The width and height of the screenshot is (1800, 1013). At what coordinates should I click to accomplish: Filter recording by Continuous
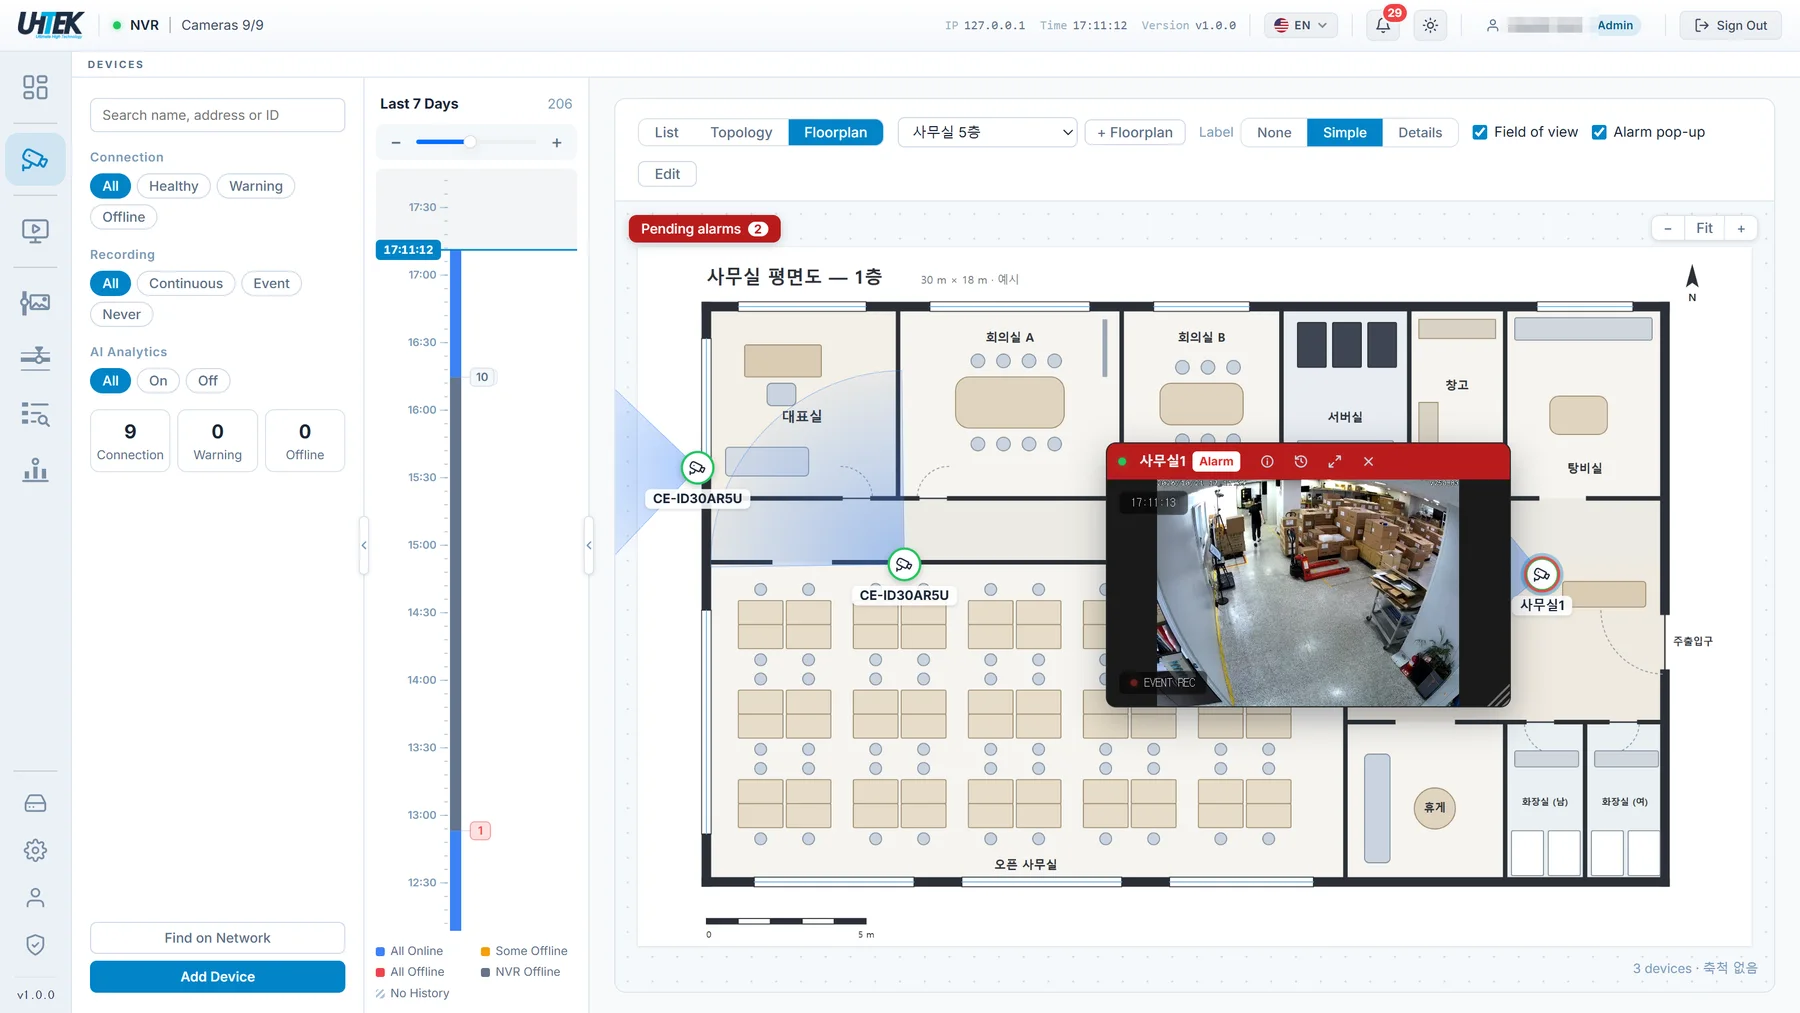[x=186, y=284]
